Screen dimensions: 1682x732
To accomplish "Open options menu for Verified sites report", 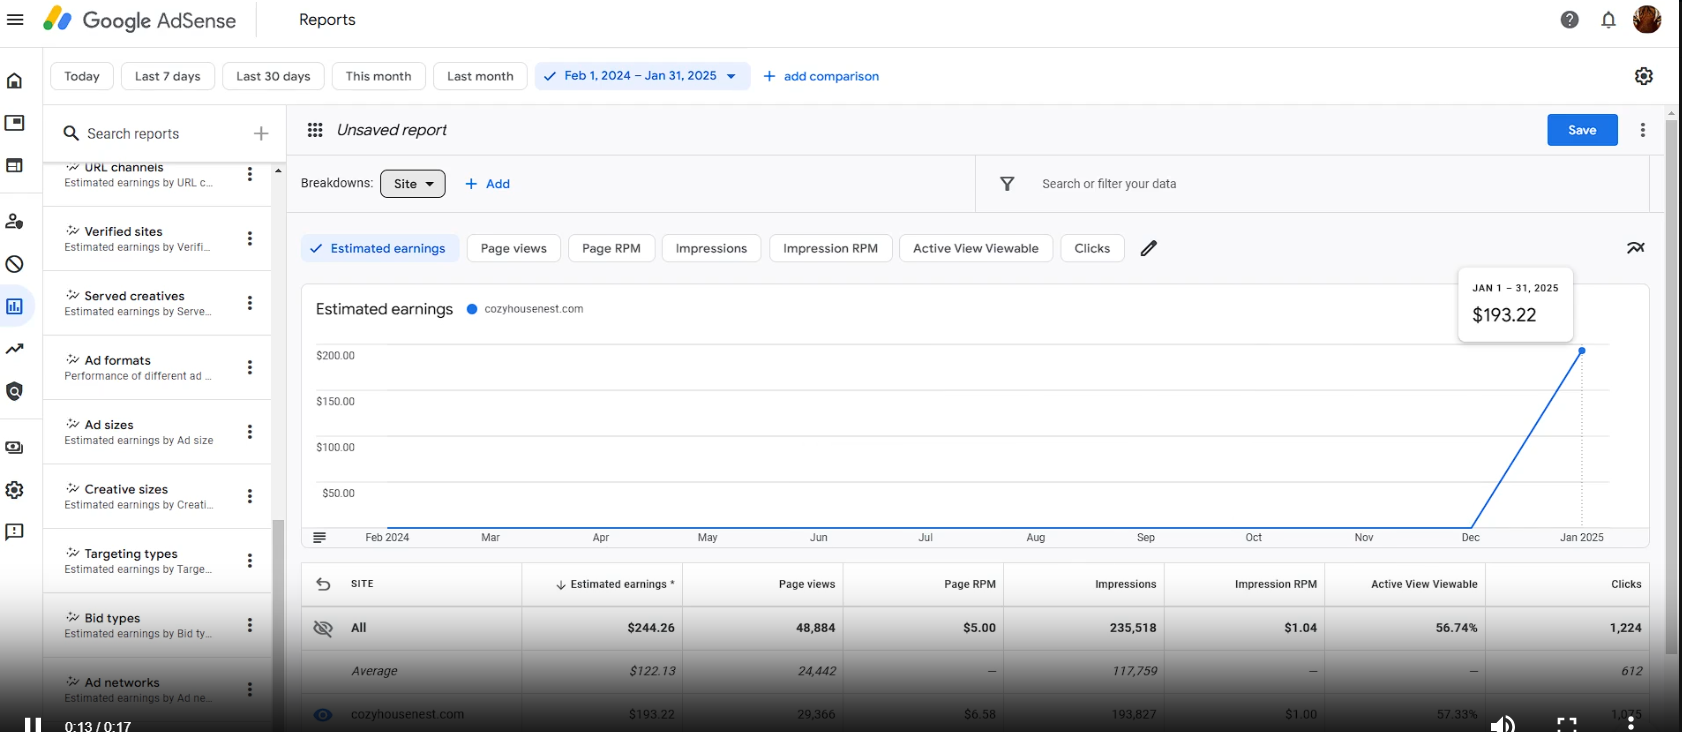I will pyautogui.click(x=250, y=239).
